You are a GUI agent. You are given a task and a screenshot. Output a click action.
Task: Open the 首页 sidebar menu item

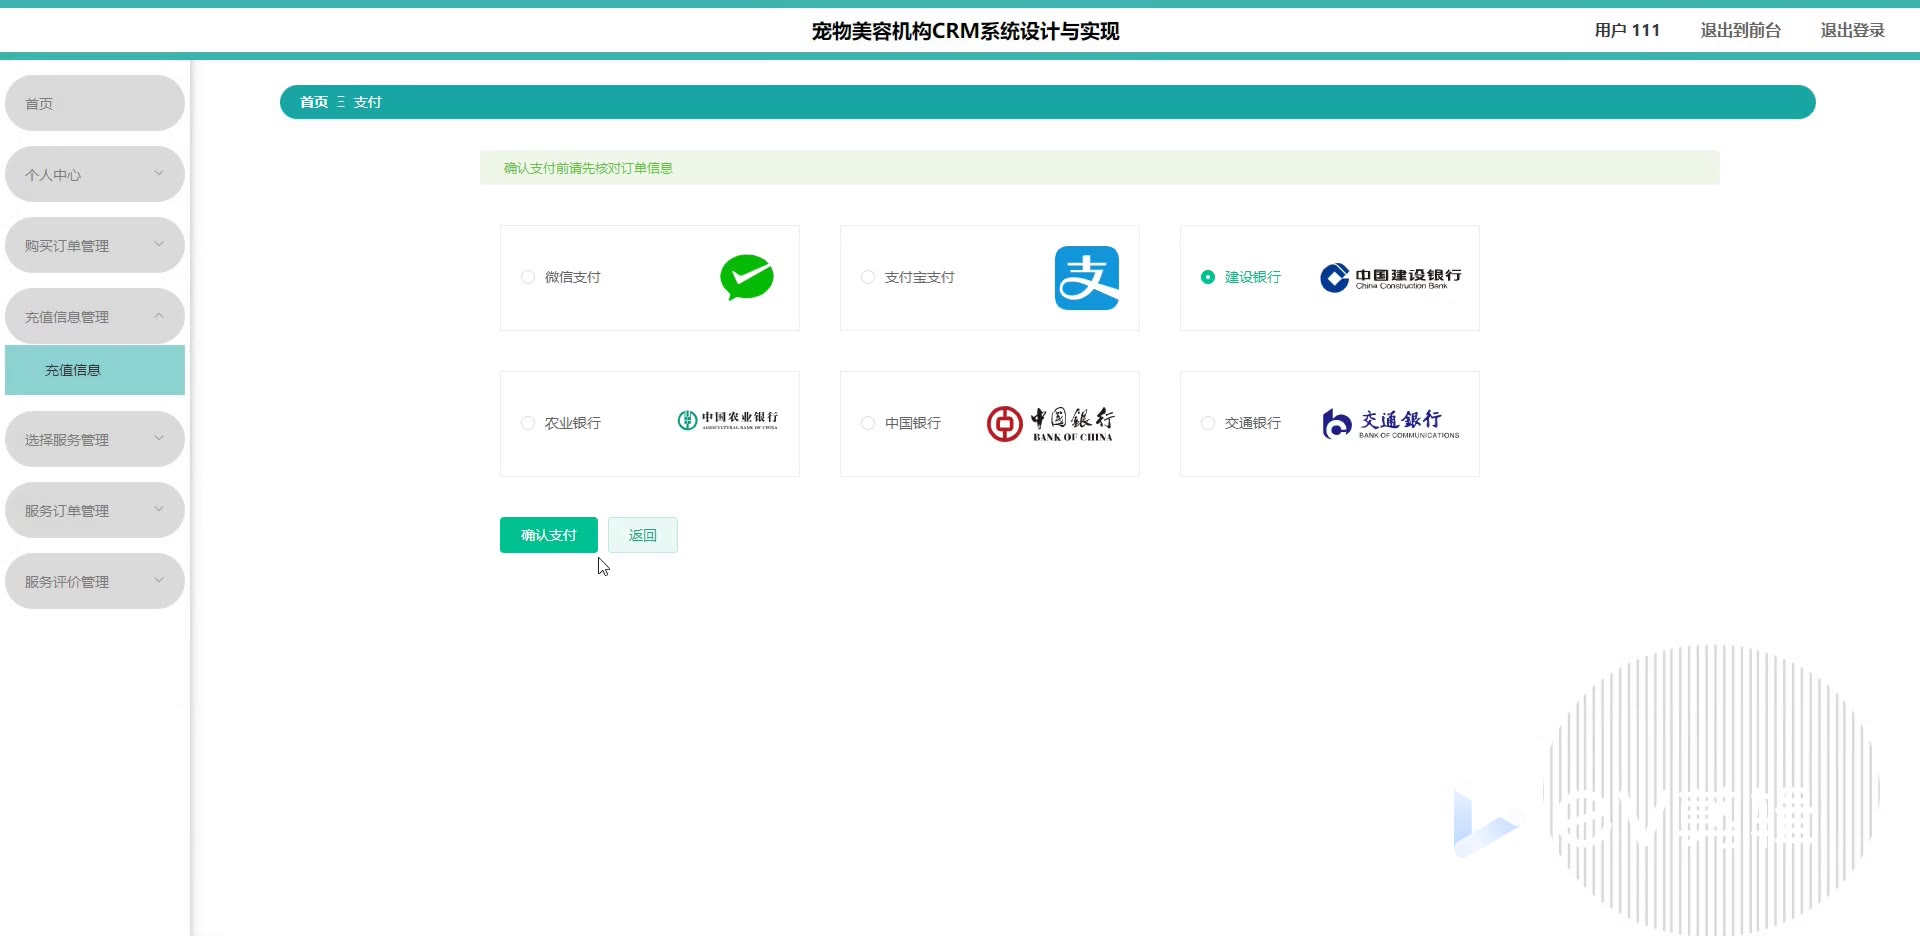(95, 103)
